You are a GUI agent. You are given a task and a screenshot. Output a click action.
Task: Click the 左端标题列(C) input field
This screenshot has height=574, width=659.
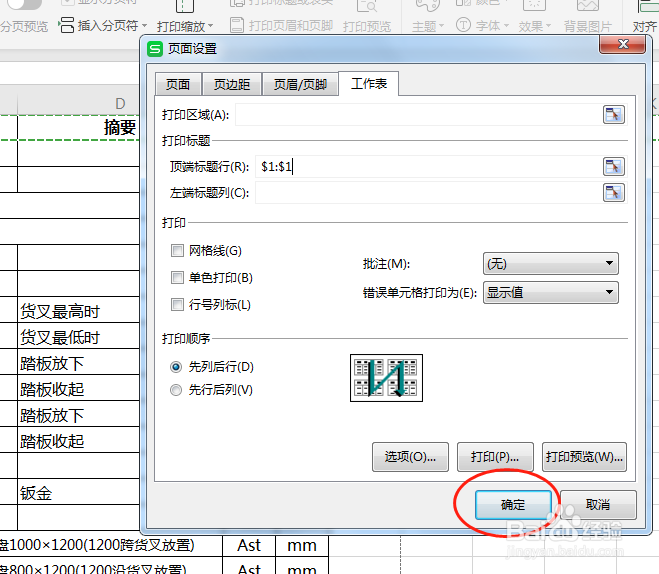coord(429,192)
